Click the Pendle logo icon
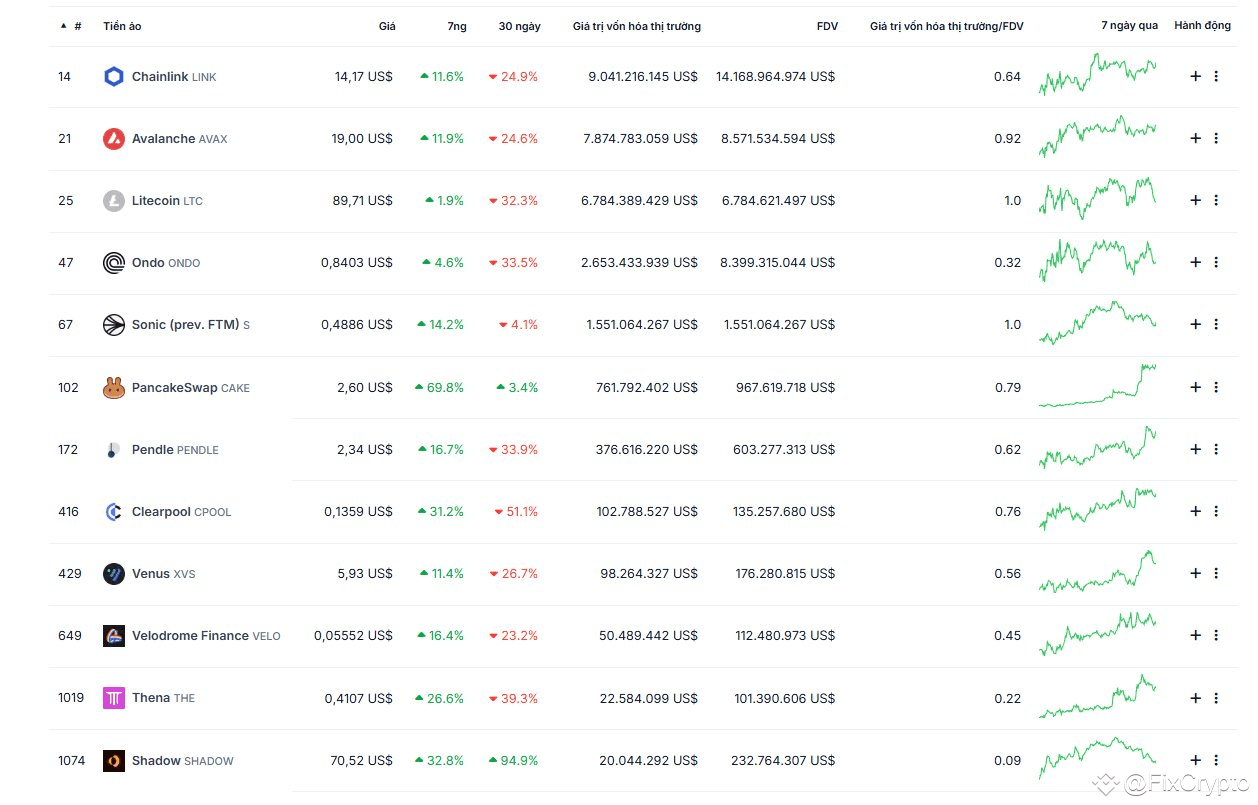This screenshot has width=1258, height=805. tap(113, 449)
